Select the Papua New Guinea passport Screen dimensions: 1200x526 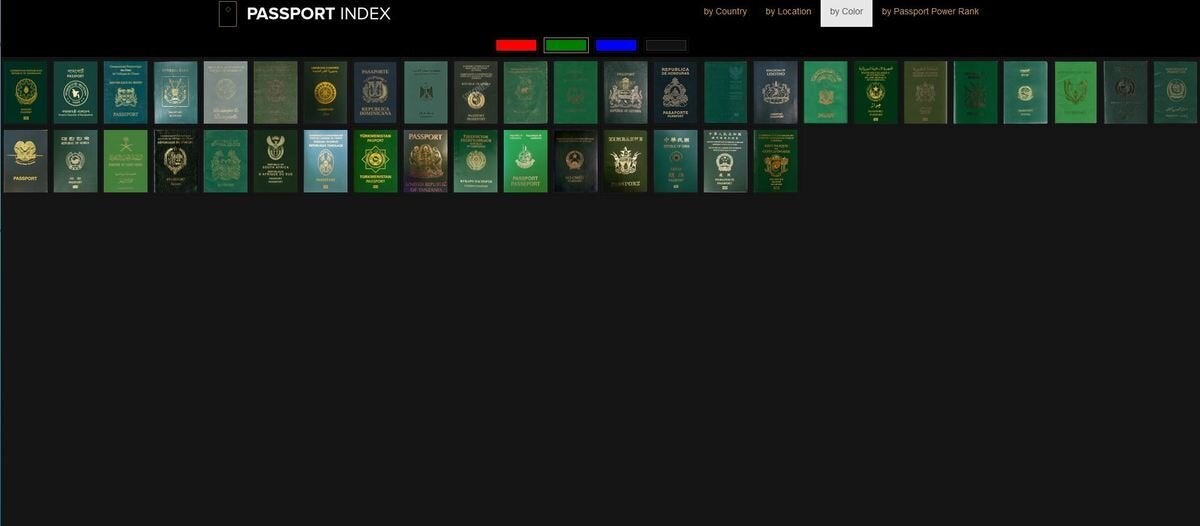coord(25,161)
